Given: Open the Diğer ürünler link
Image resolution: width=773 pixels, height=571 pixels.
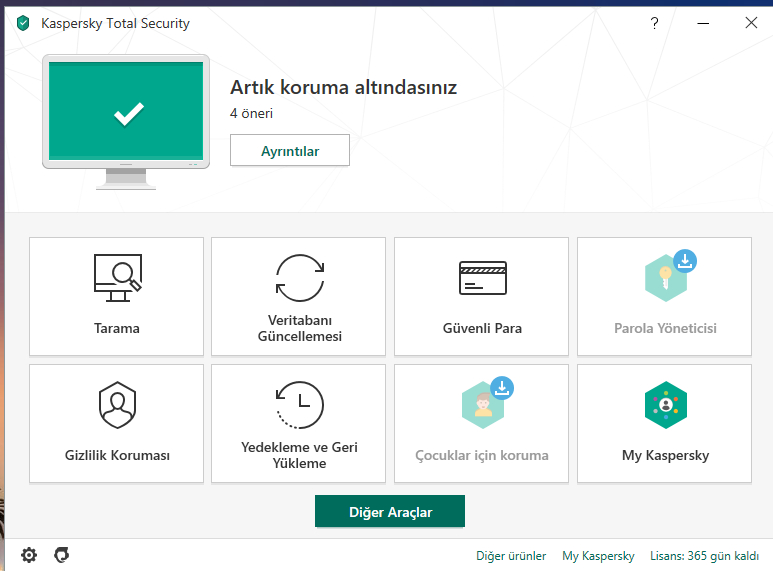Looking at the screenshot, I should click(511, 556).
